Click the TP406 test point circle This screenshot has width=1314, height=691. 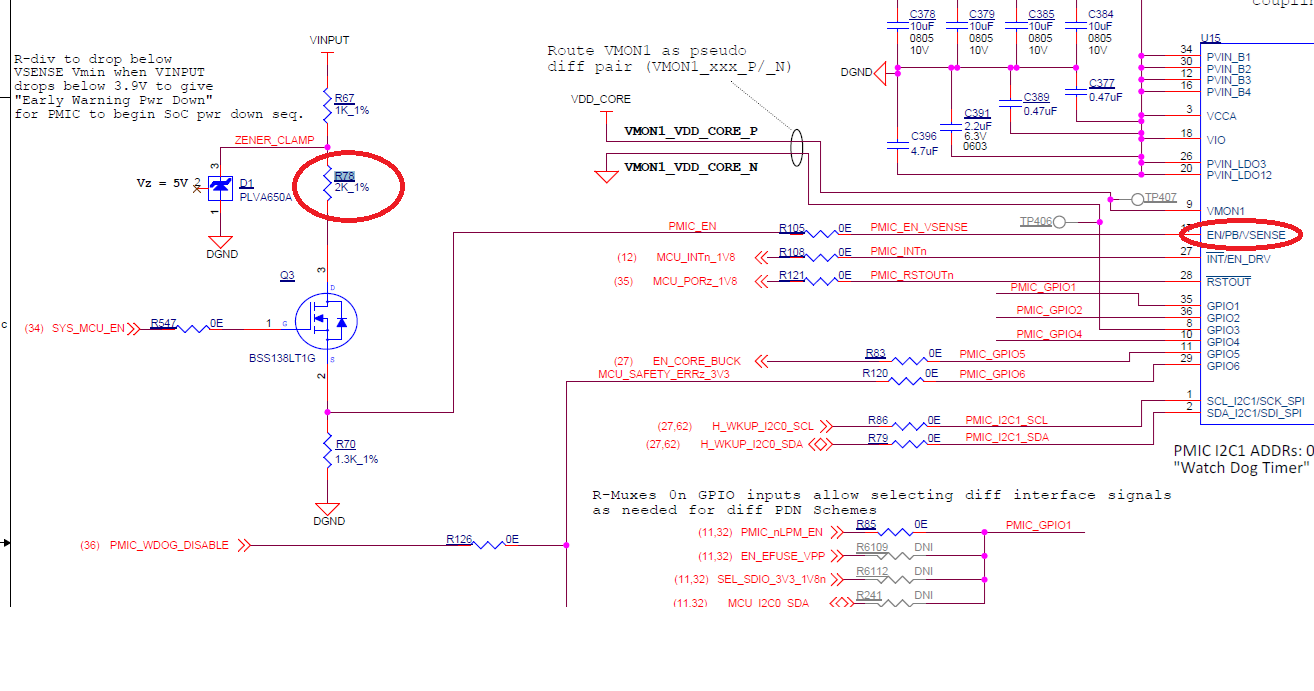pos(1060,221)
